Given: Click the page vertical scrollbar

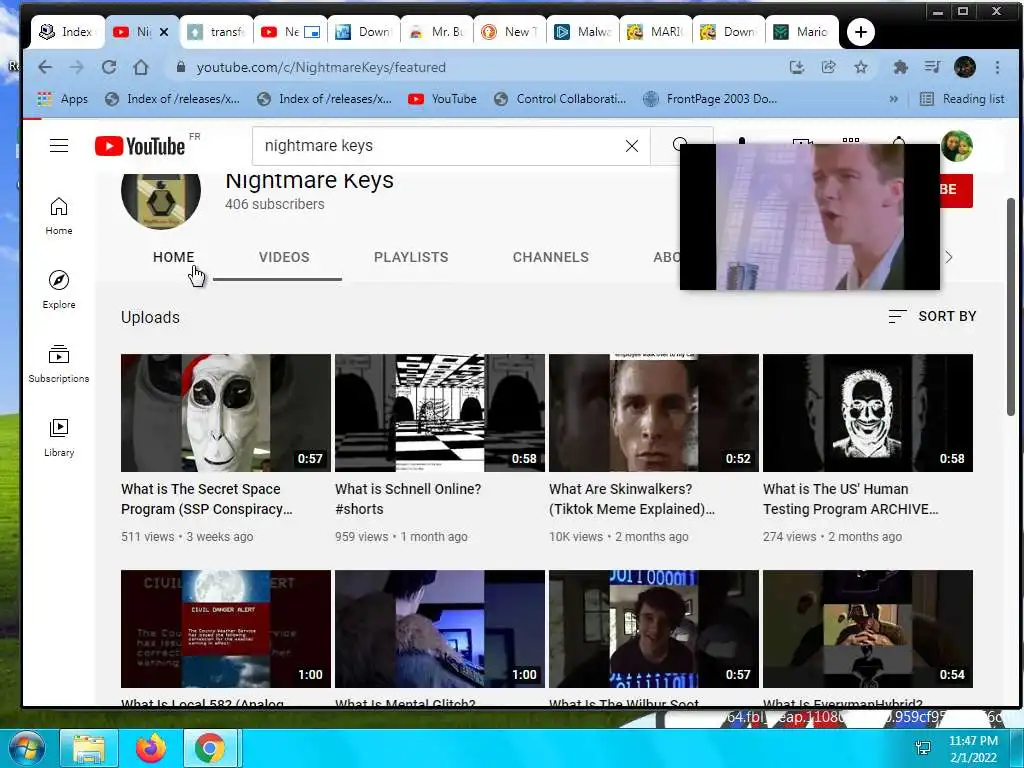Looking at the screenshot, I should [x=1010, y=307].
